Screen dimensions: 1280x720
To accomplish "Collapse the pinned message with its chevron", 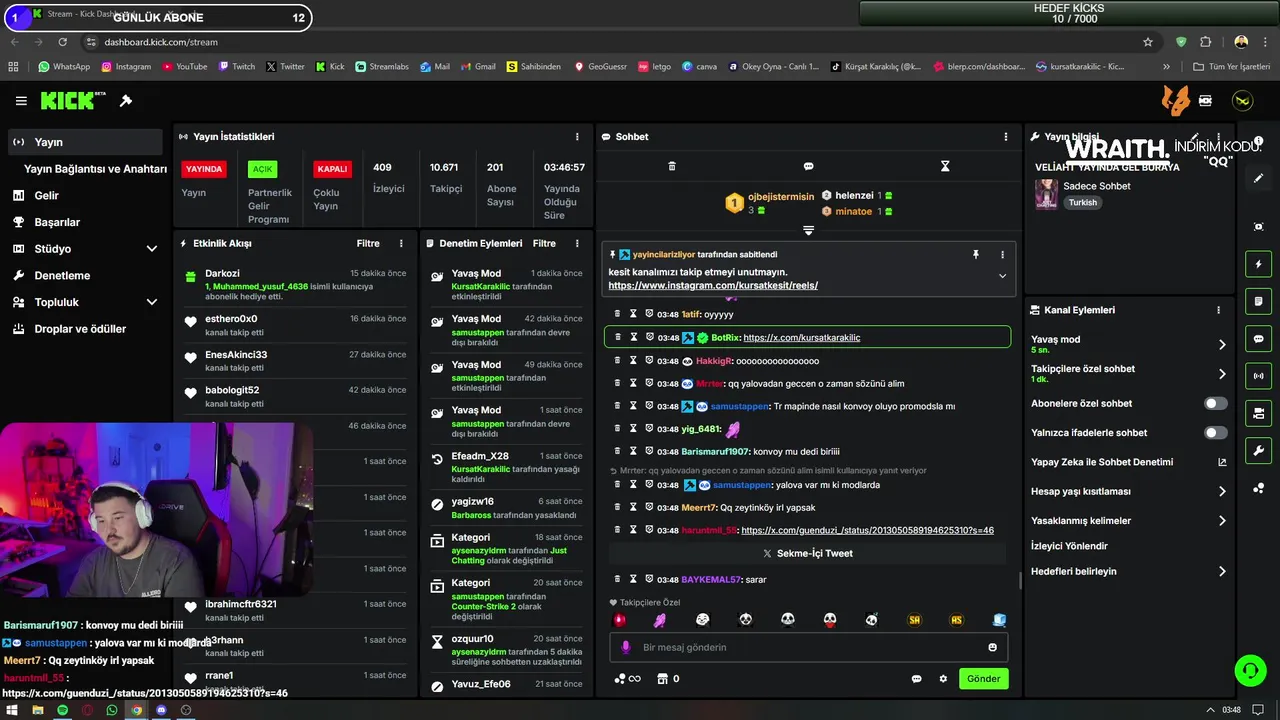I will click(1002, 276).
